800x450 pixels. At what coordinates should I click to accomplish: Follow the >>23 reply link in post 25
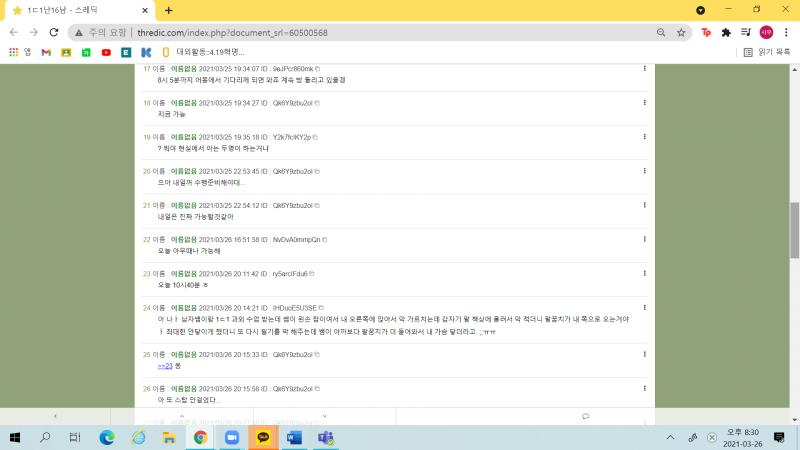[x=165, y=366]
